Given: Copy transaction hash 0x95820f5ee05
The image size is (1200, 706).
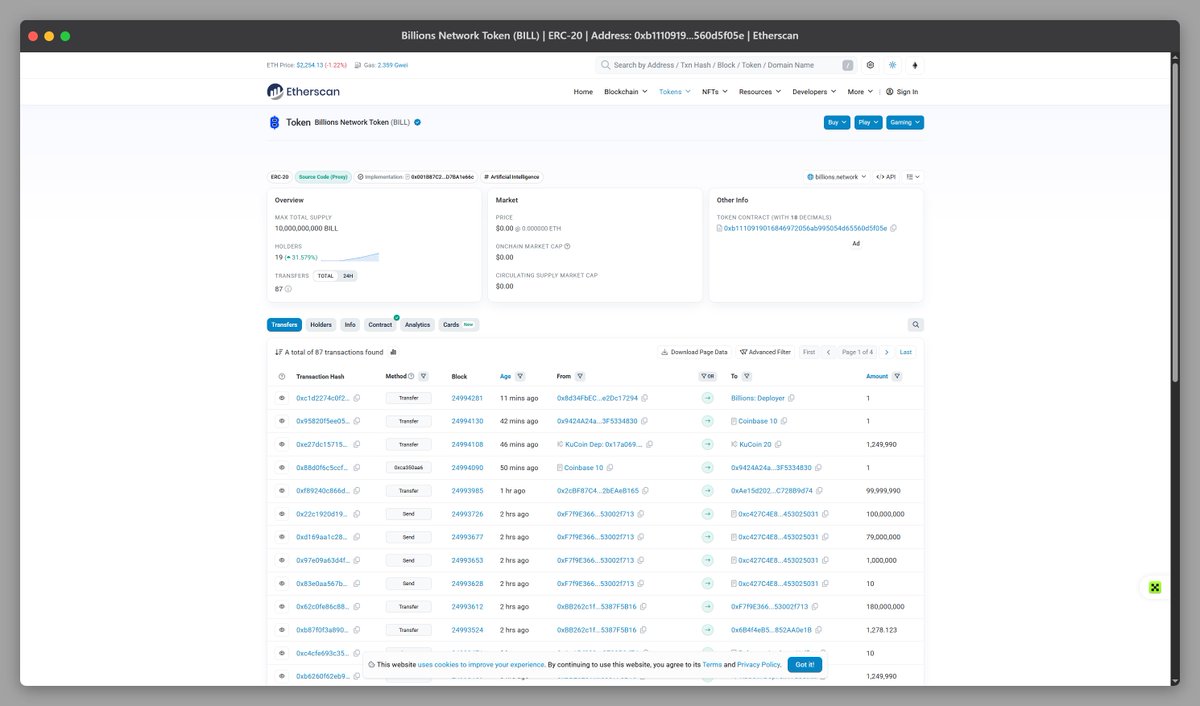Looking at the screenshot, I should point(357,421).
